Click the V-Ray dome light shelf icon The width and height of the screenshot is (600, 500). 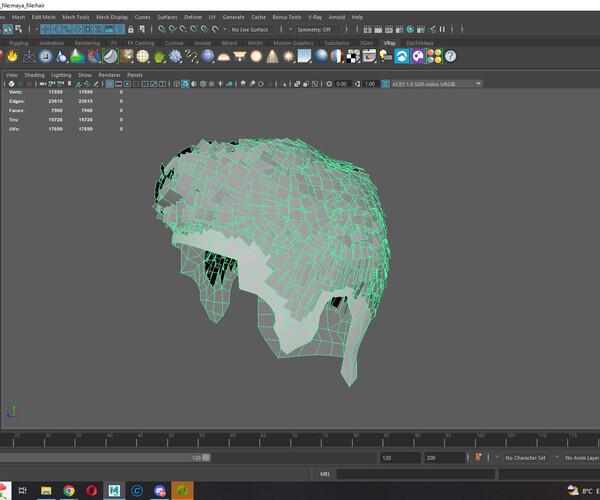223,56
